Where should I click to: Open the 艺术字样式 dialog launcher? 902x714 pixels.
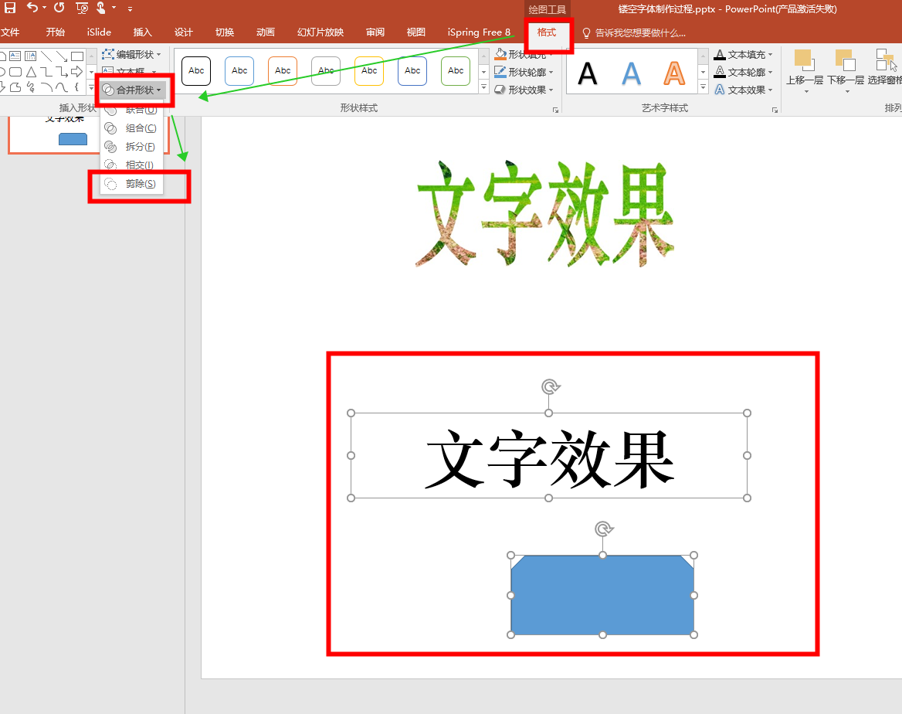pyautogui.click(x=775, y=109)
